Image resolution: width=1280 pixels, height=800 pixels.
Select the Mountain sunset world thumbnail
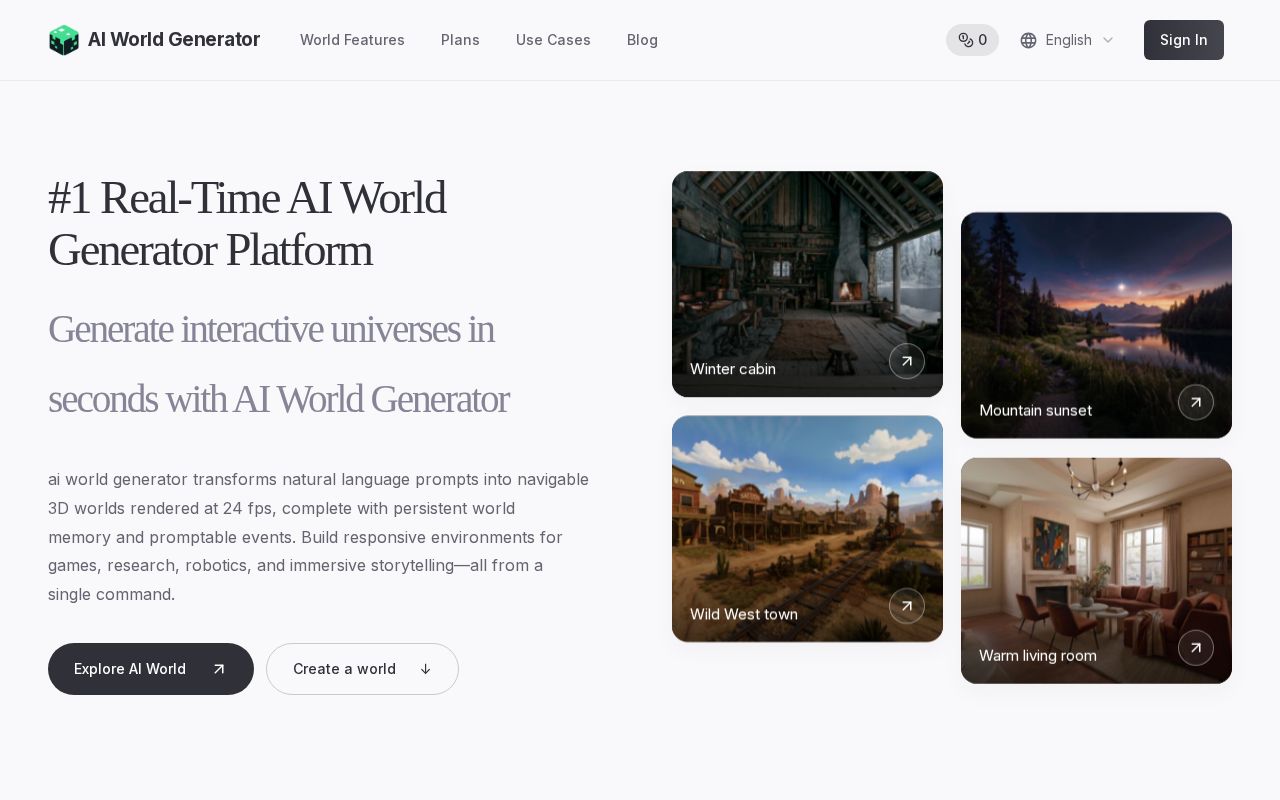point(1096,325)
